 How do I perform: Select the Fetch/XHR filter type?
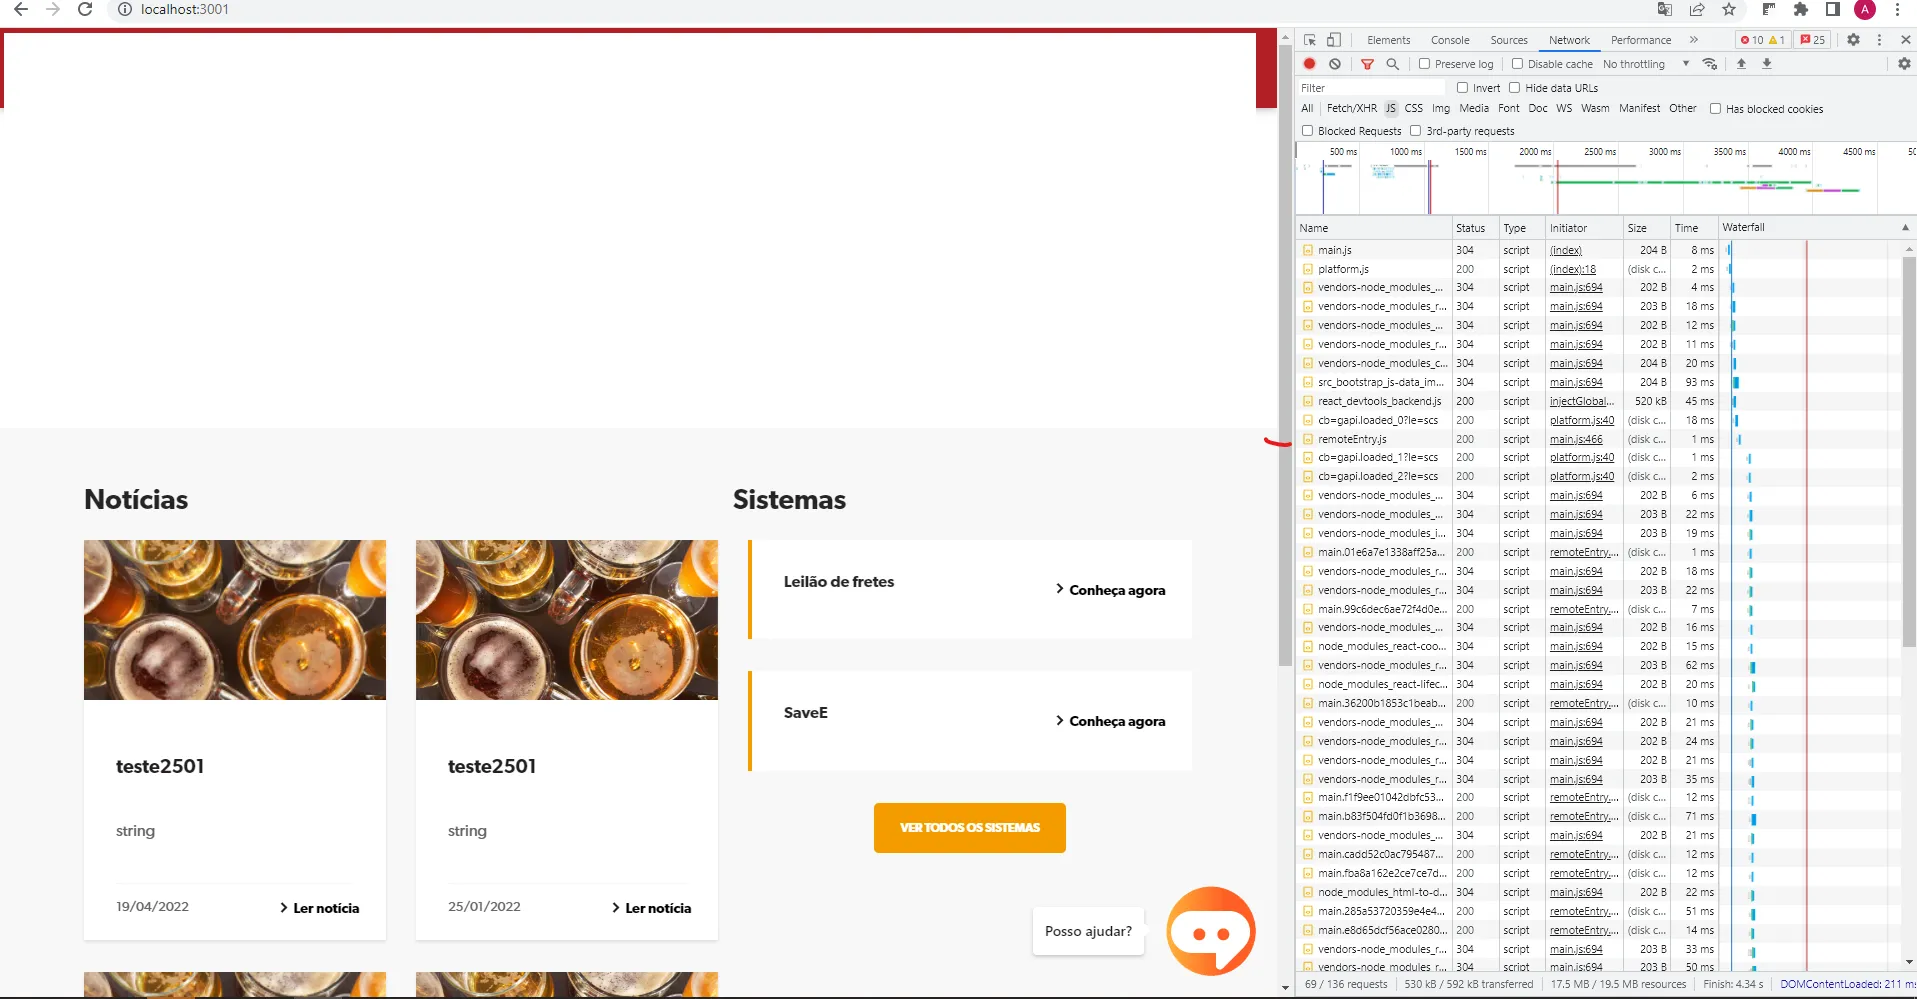pyautogui.click(x=1352, y=109)
